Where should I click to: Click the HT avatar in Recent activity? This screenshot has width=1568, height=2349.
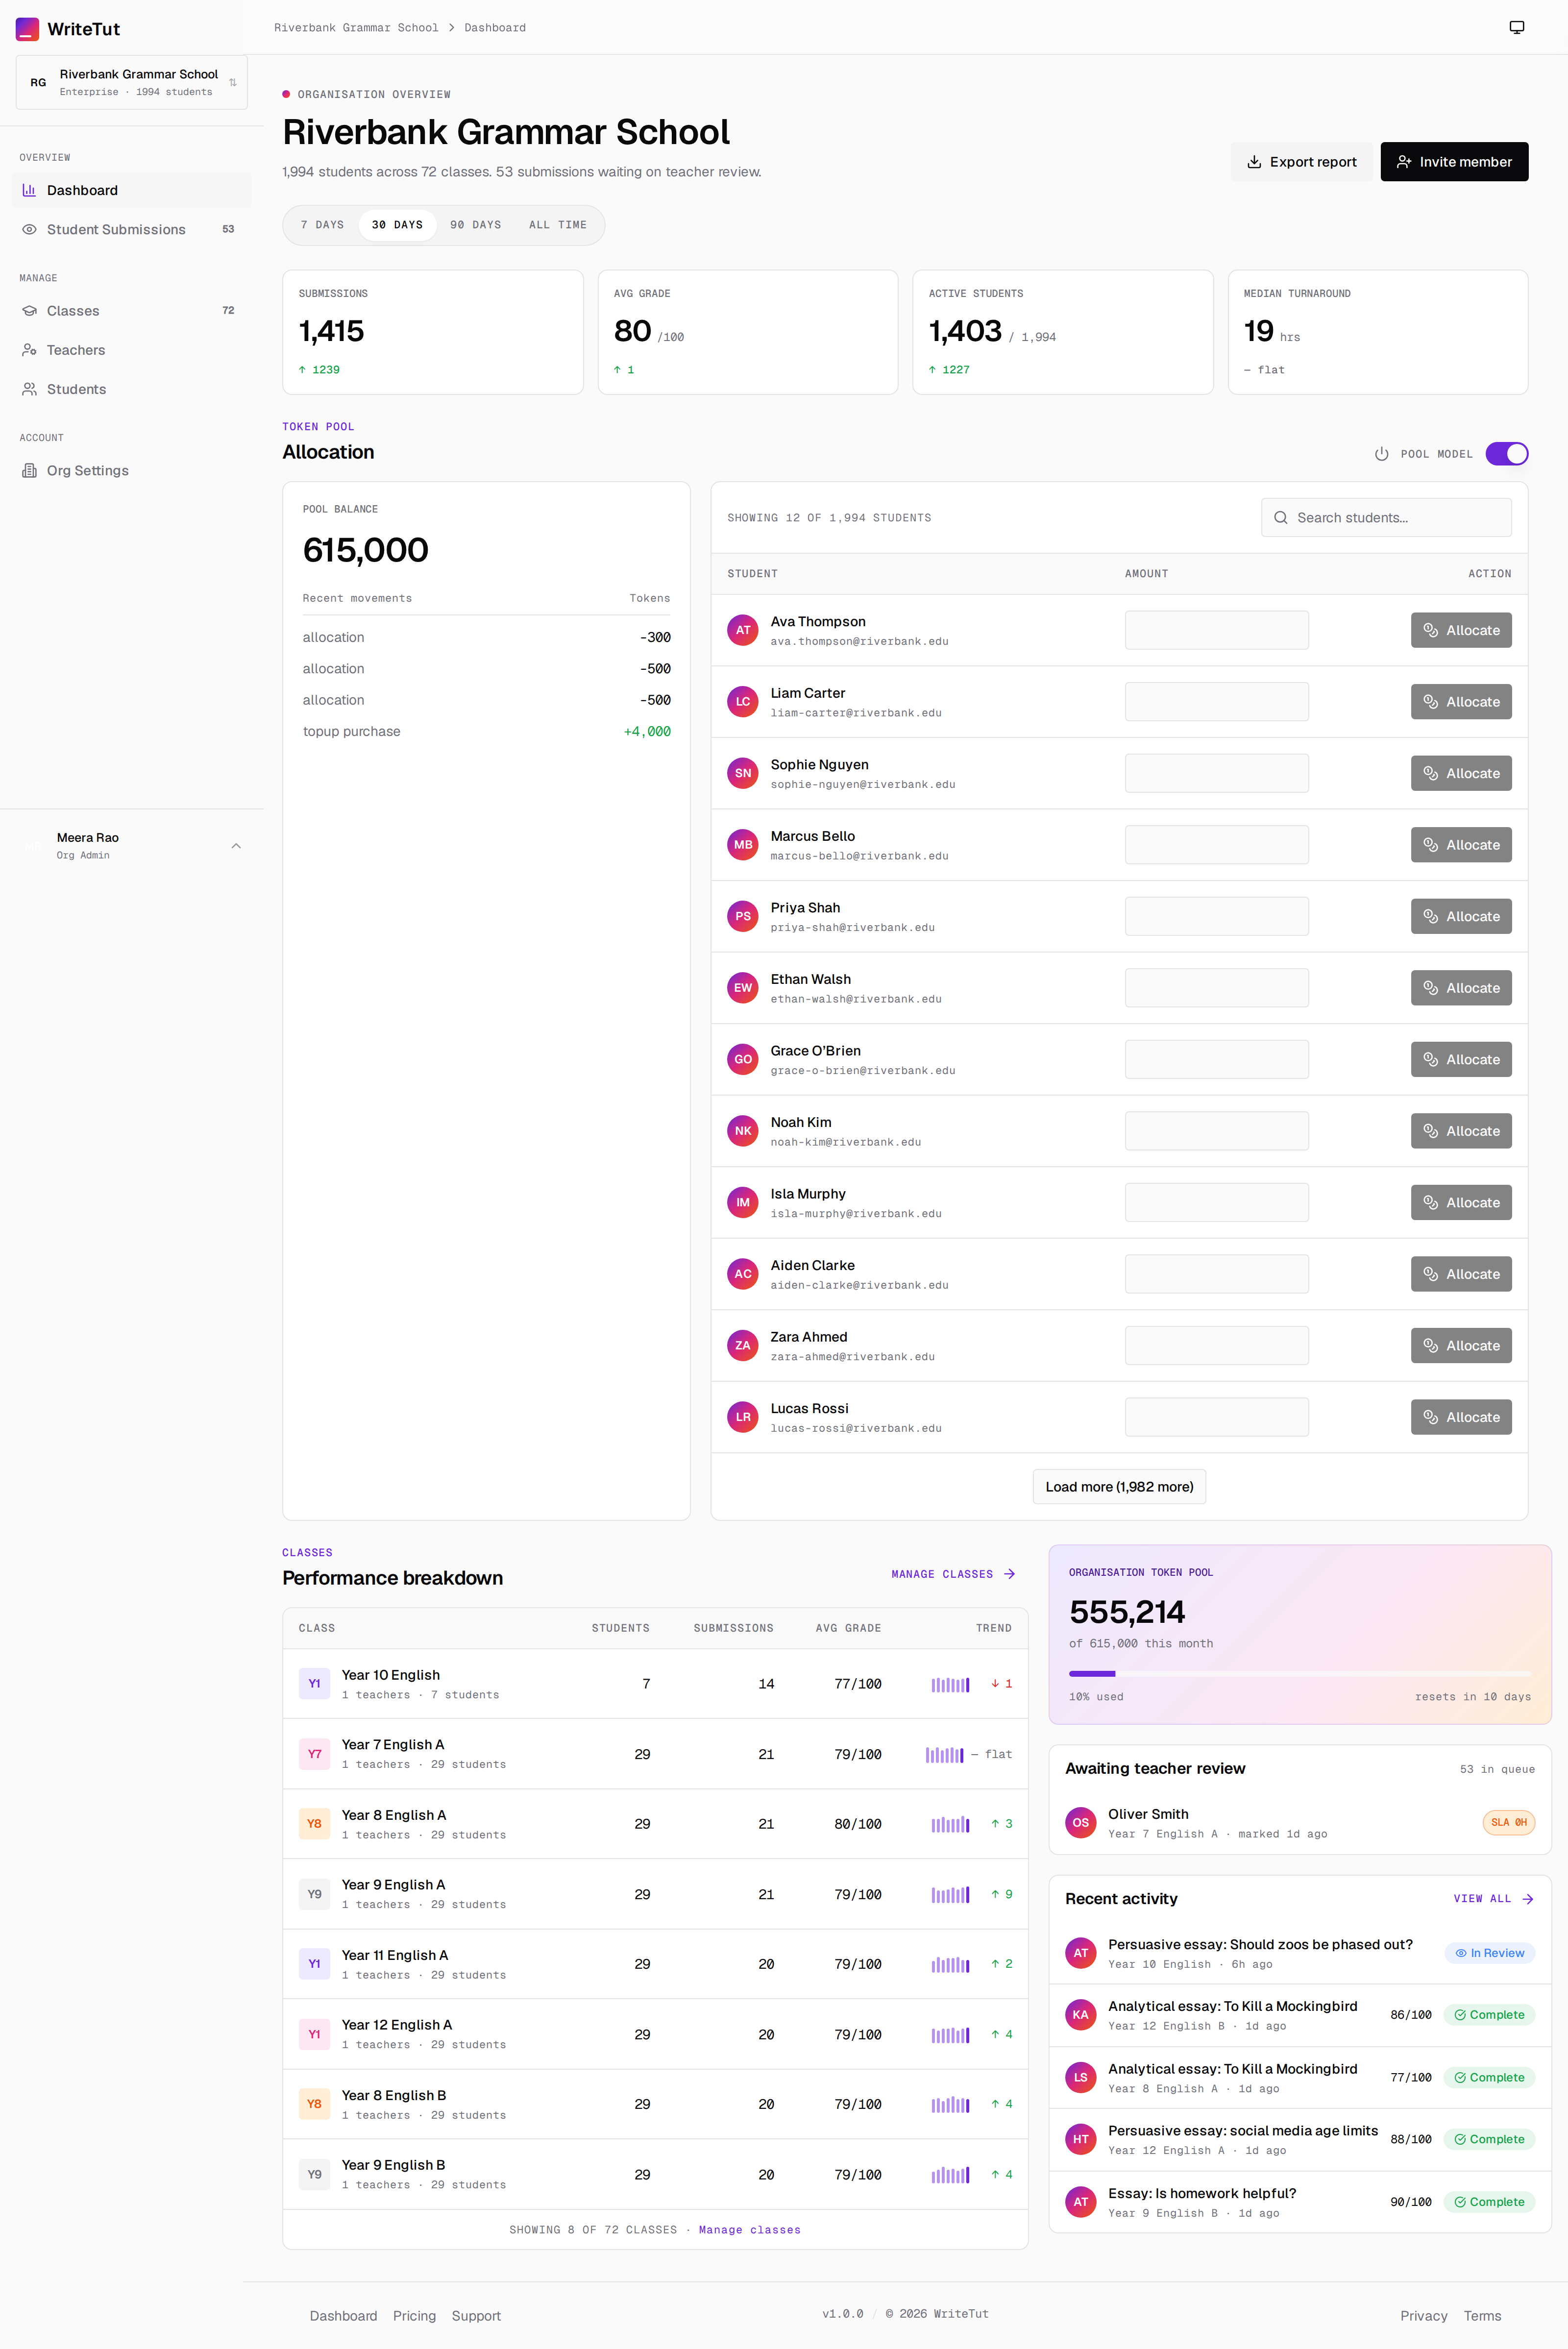click(1081, 2139)
